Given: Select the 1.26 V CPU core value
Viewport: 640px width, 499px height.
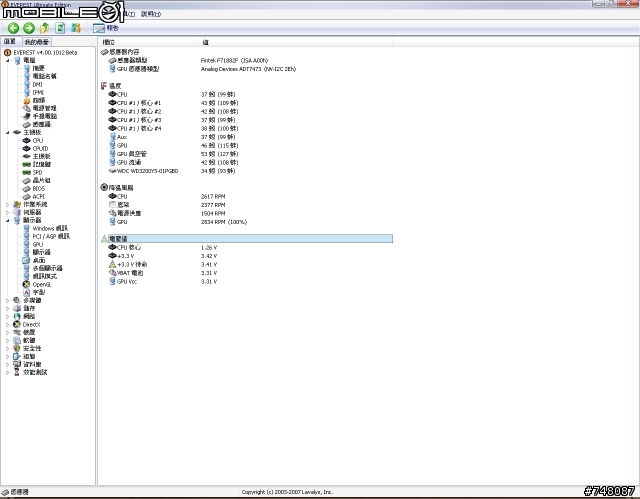Looking at the screenshot, I should 209,248.
